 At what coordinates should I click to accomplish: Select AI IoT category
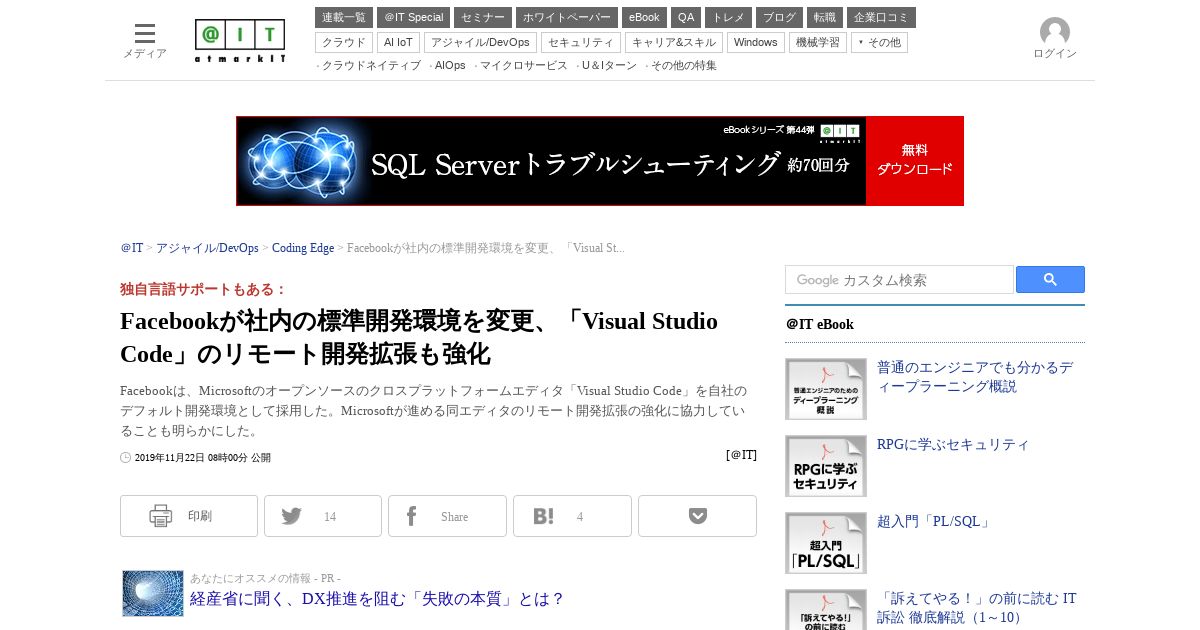398,42
